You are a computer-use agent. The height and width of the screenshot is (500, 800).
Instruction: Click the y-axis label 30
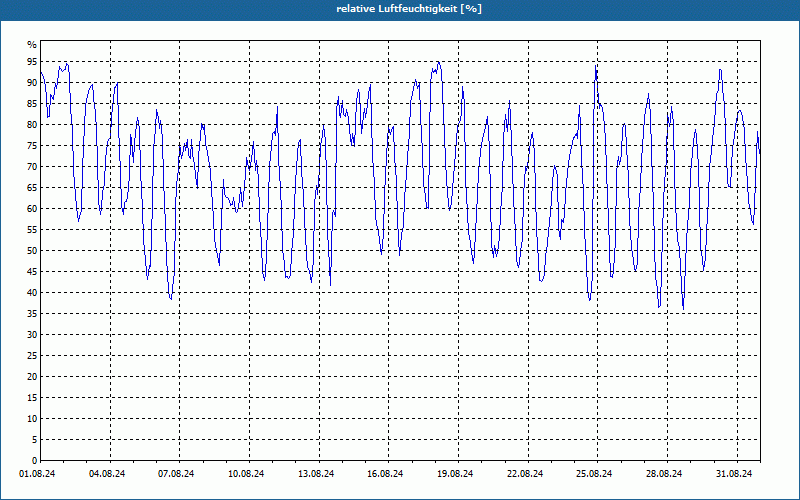pyautogui.click(x=32, y=335)
